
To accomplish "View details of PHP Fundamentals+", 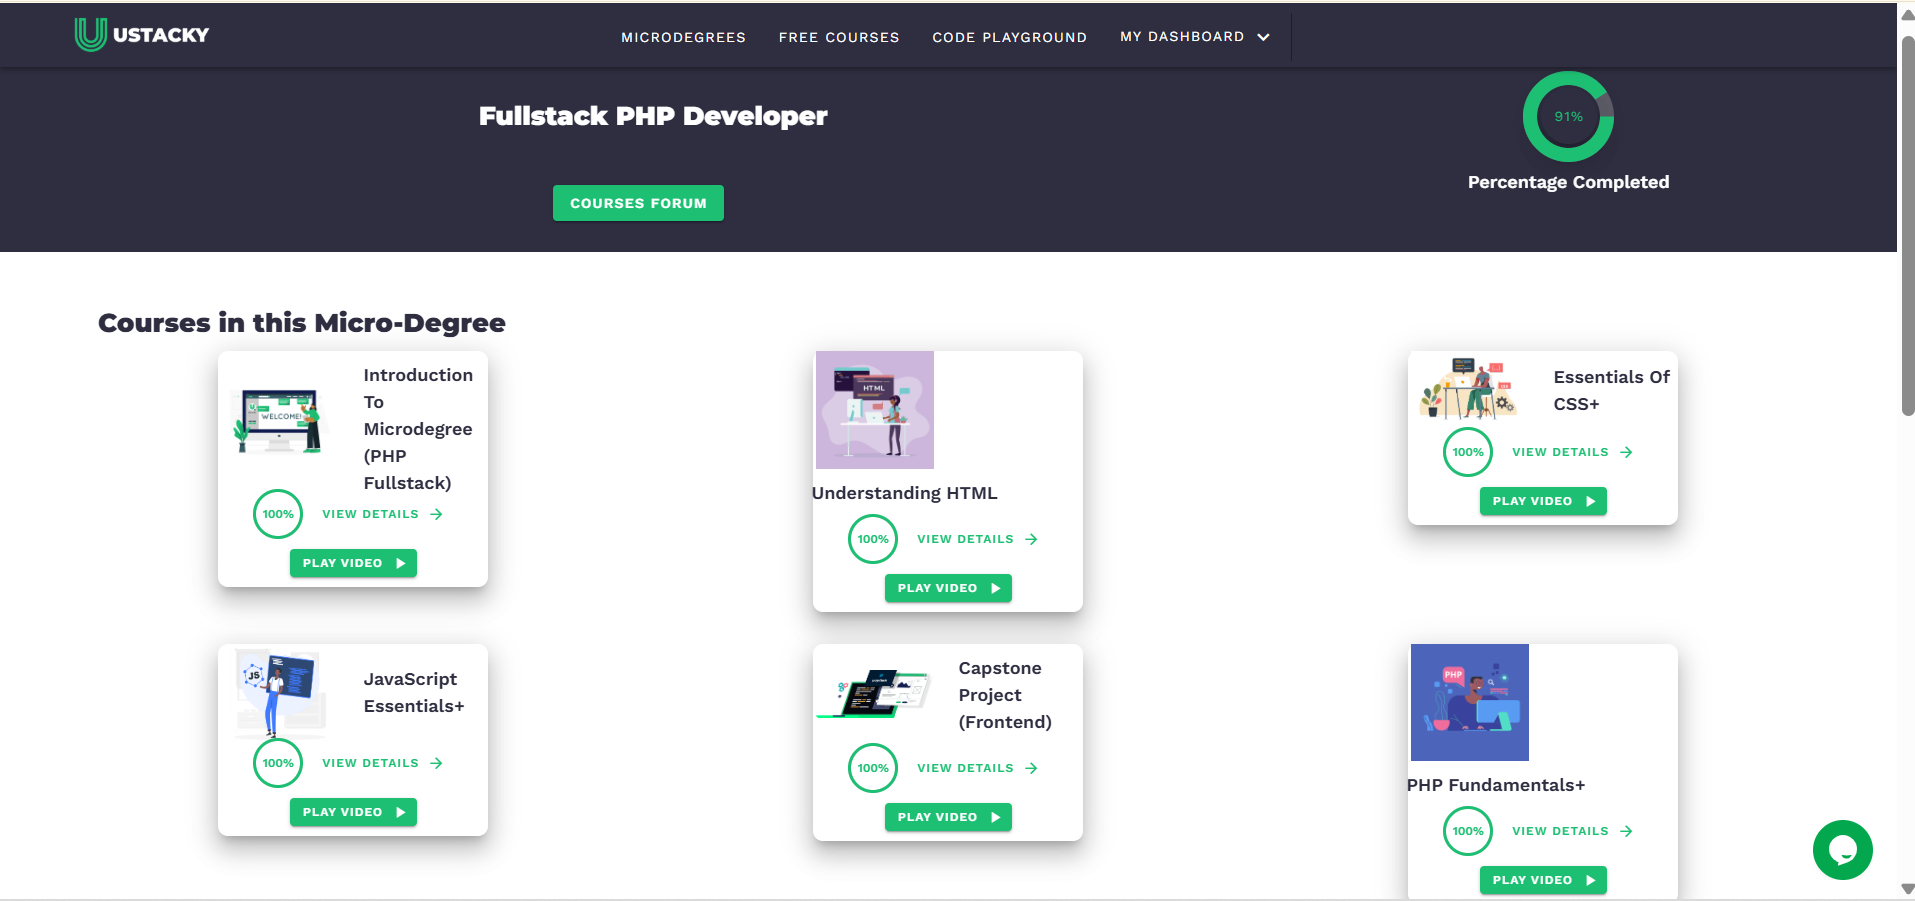I will point(1572,831).
